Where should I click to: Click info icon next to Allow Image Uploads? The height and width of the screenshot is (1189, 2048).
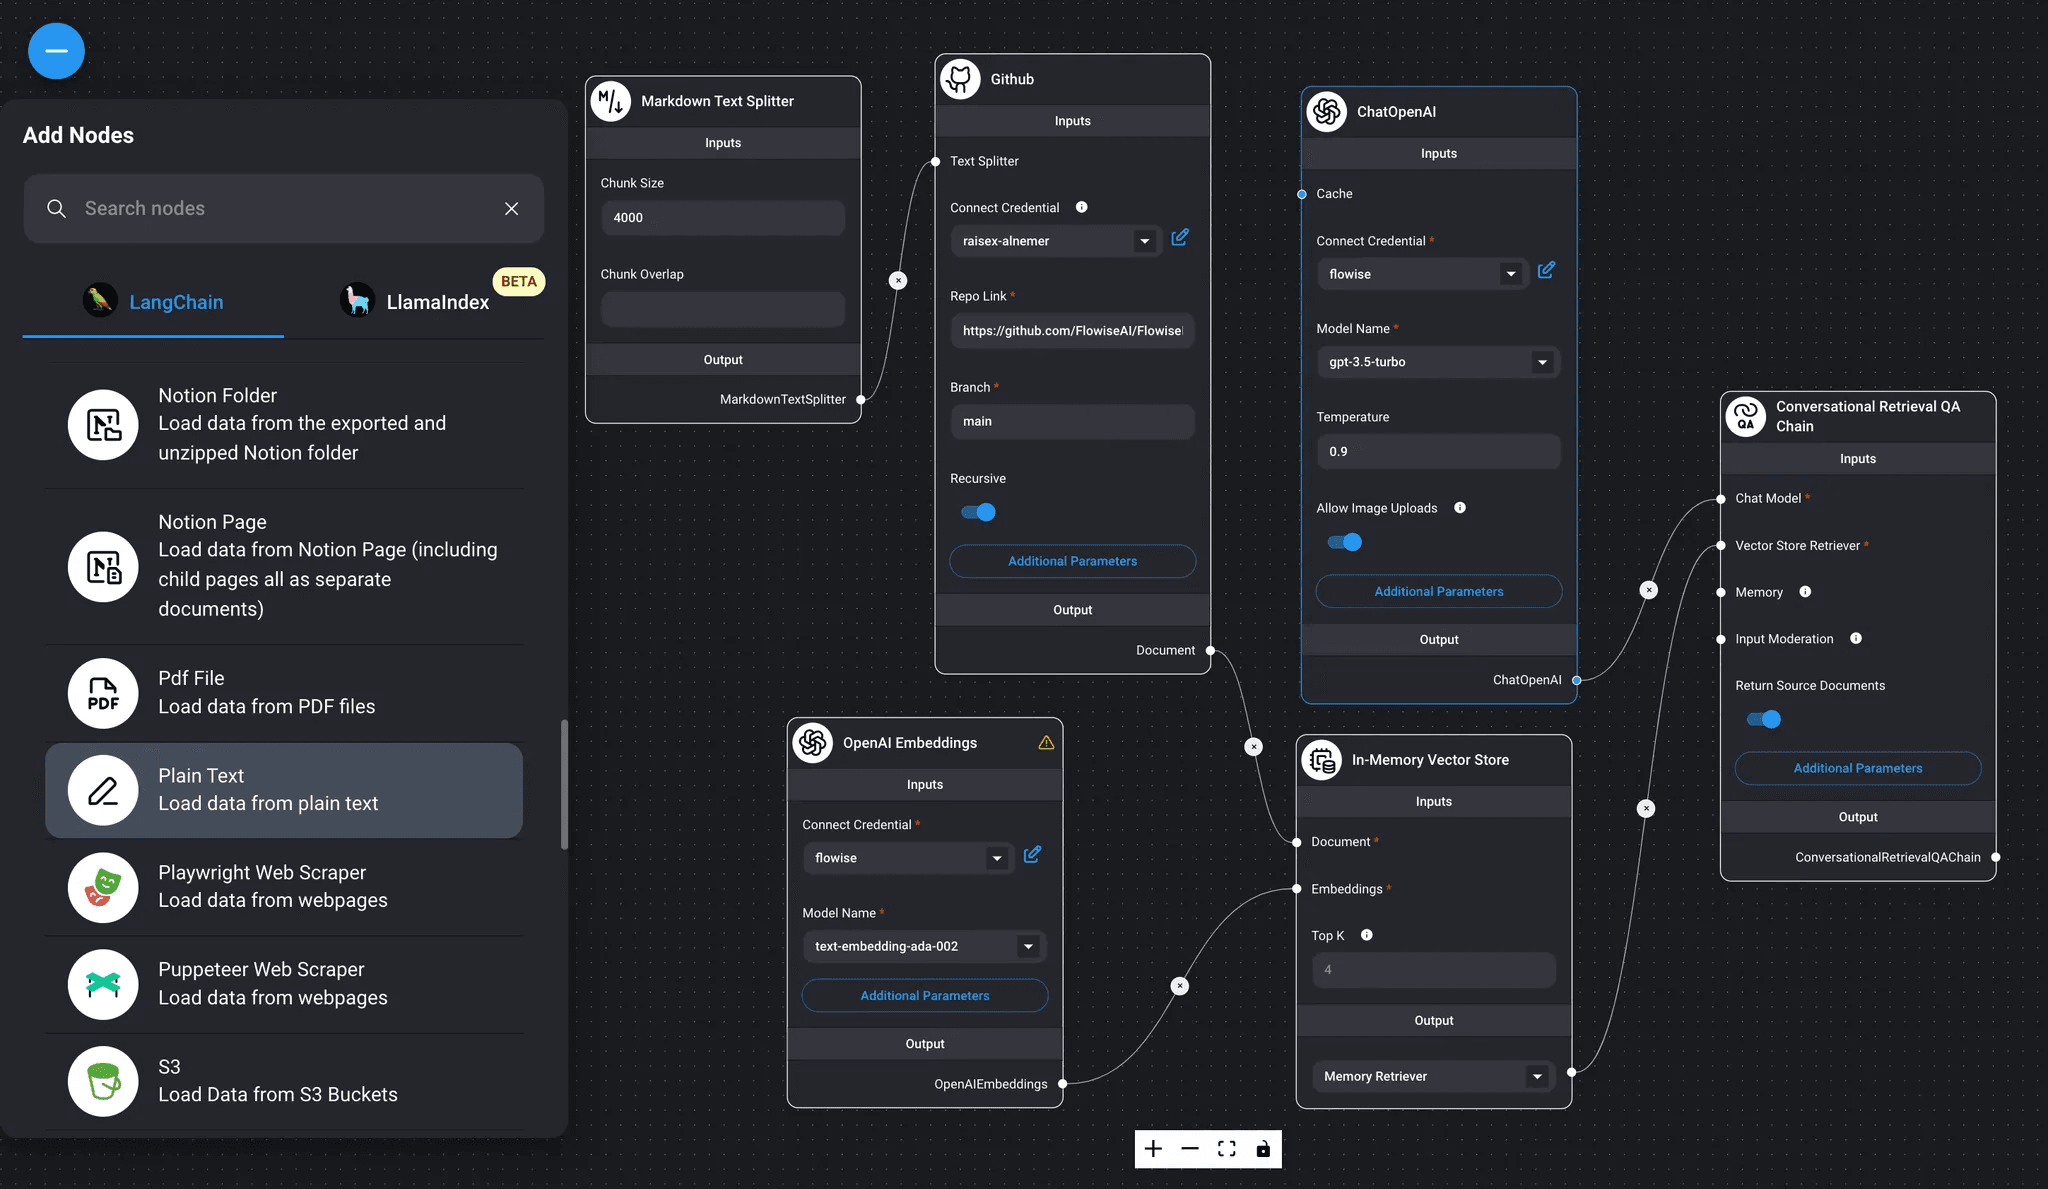tap(1460, 508)
